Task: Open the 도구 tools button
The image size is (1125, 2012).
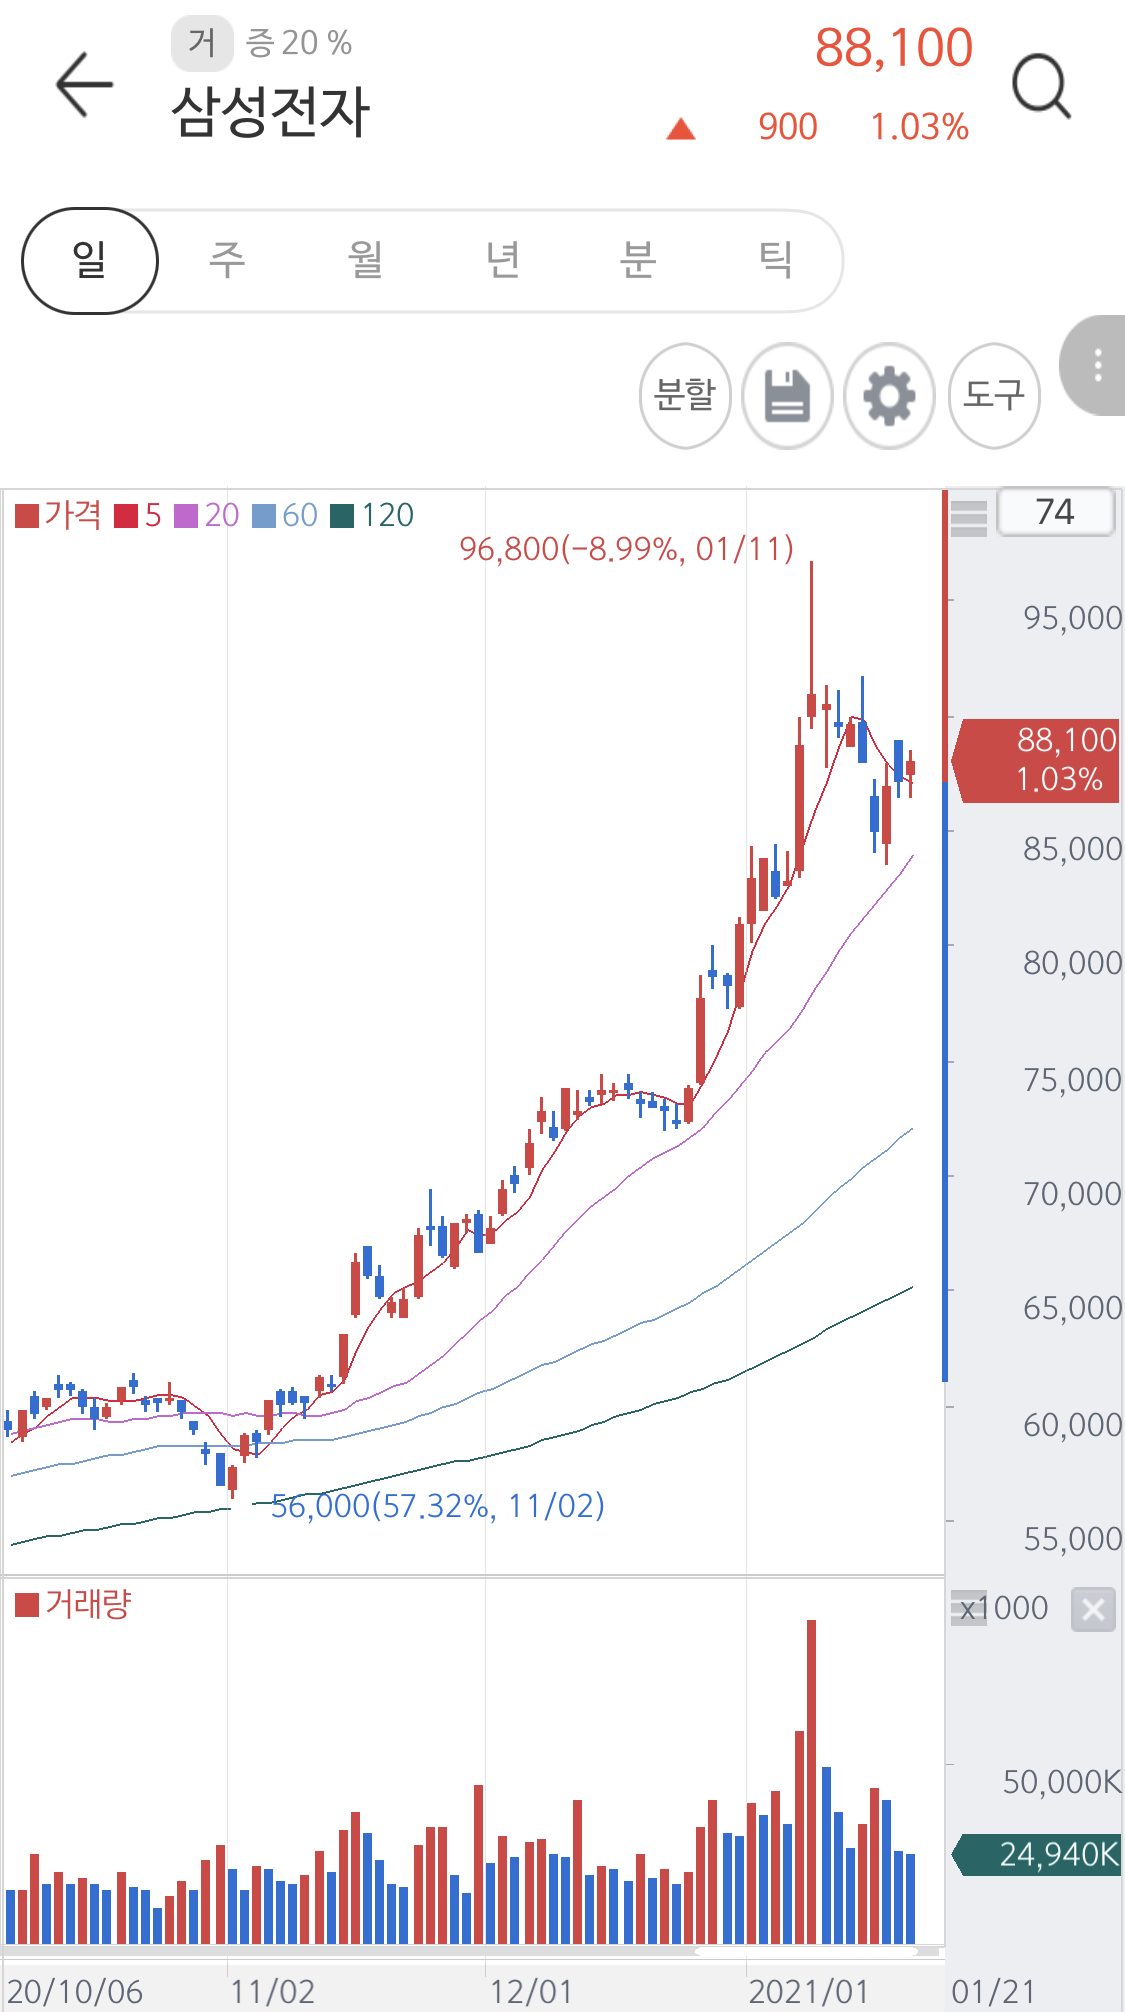Action: coord(994,396)
